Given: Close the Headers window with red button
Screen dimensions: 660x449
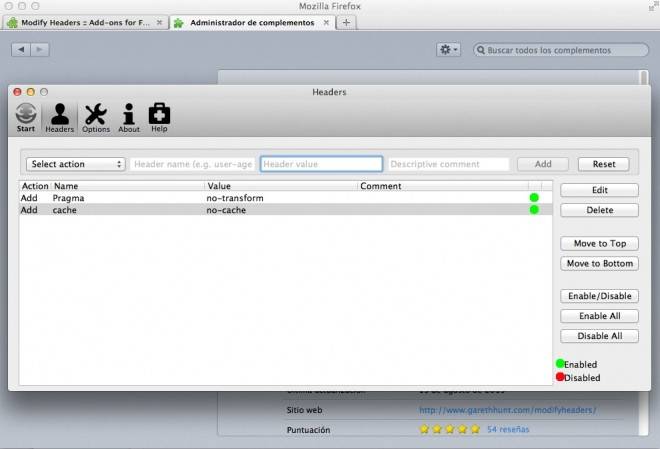Looking at the screenshot, I should [x=17, y=92].
